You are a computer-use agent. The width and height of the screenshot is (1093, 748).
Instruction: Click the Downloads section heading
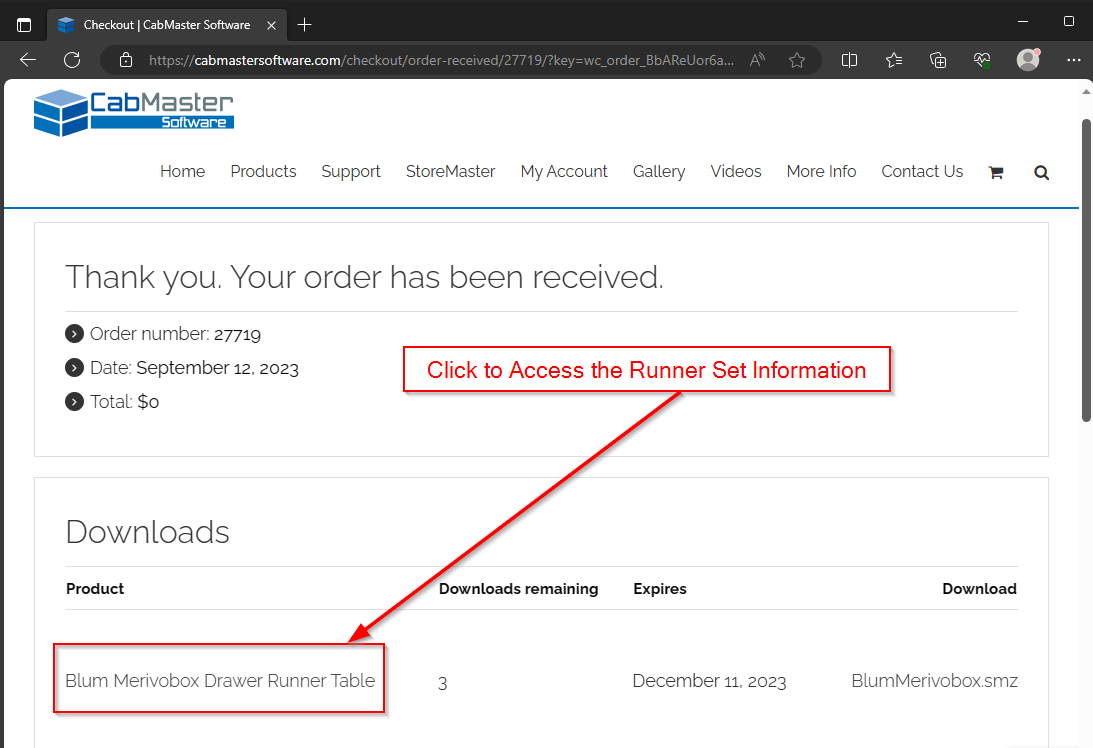tap(147, 532)
